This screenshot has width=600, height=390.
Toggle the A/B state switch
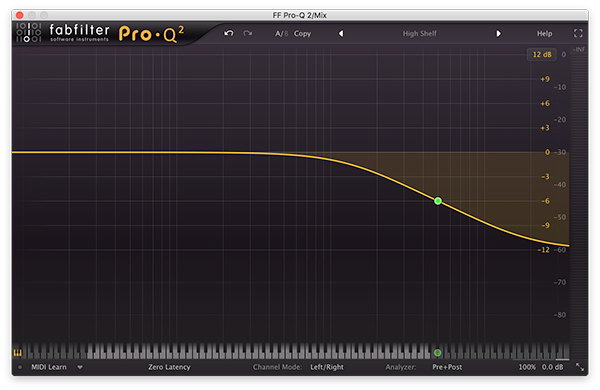tap(281, 34)
